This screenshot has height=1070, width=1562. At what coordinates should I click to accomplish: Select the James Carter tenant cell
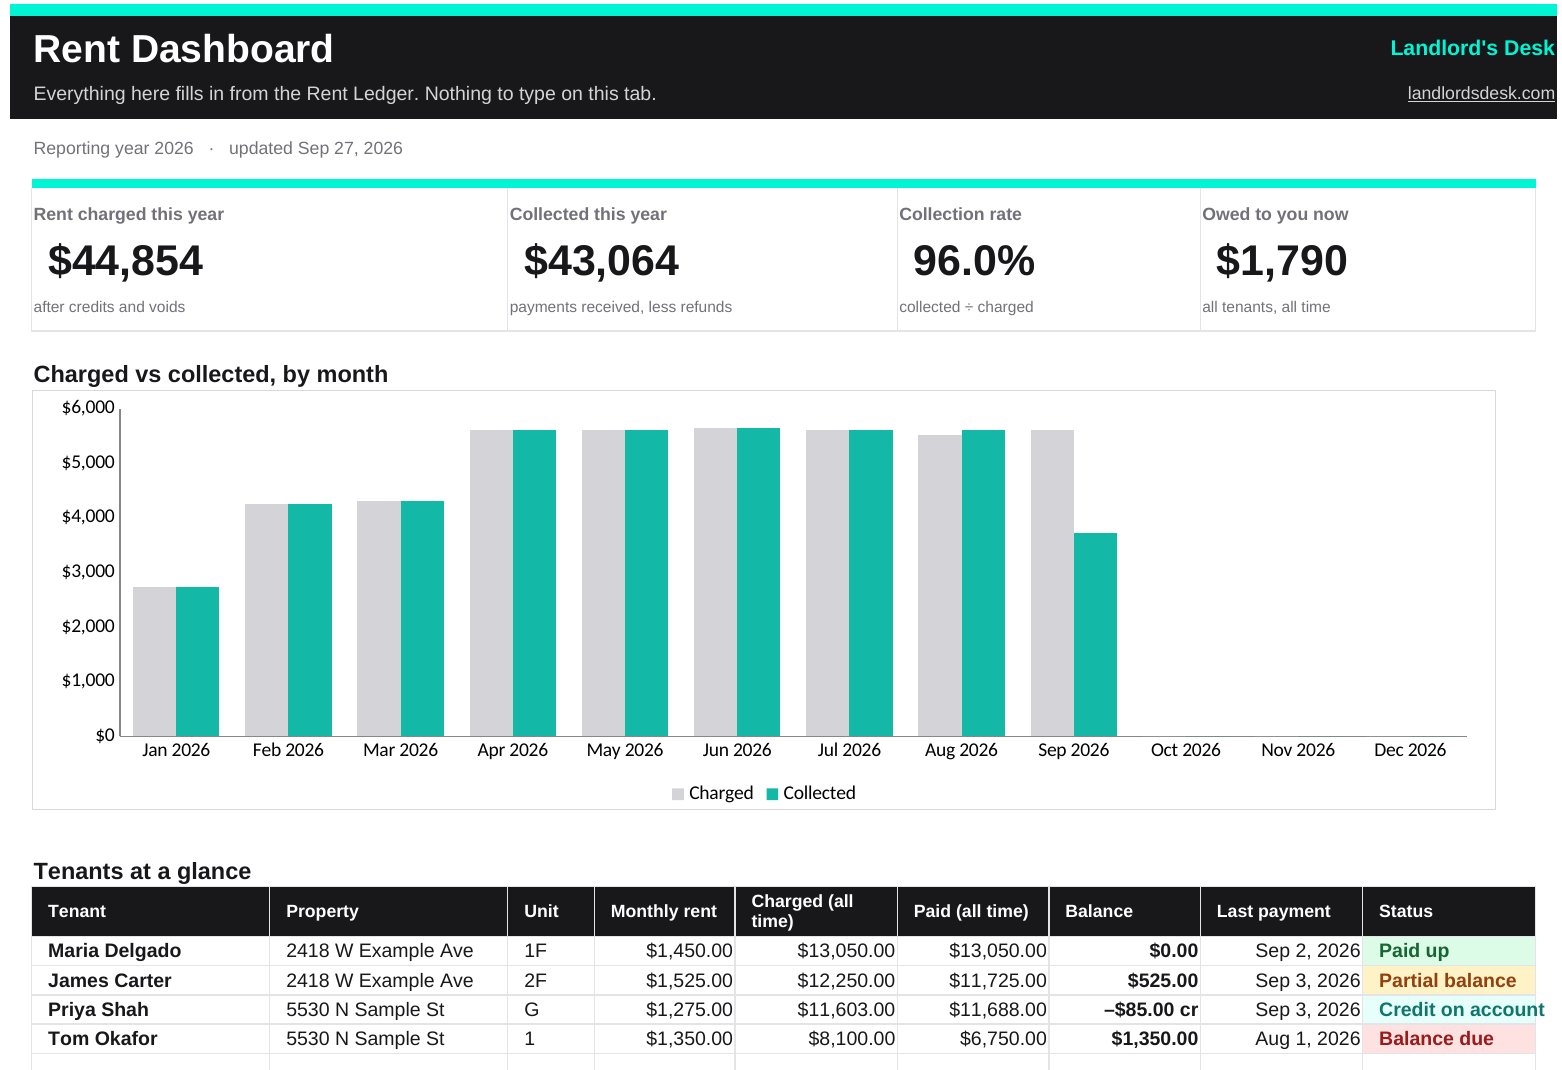pyautogui.click(x=151, y=981)
